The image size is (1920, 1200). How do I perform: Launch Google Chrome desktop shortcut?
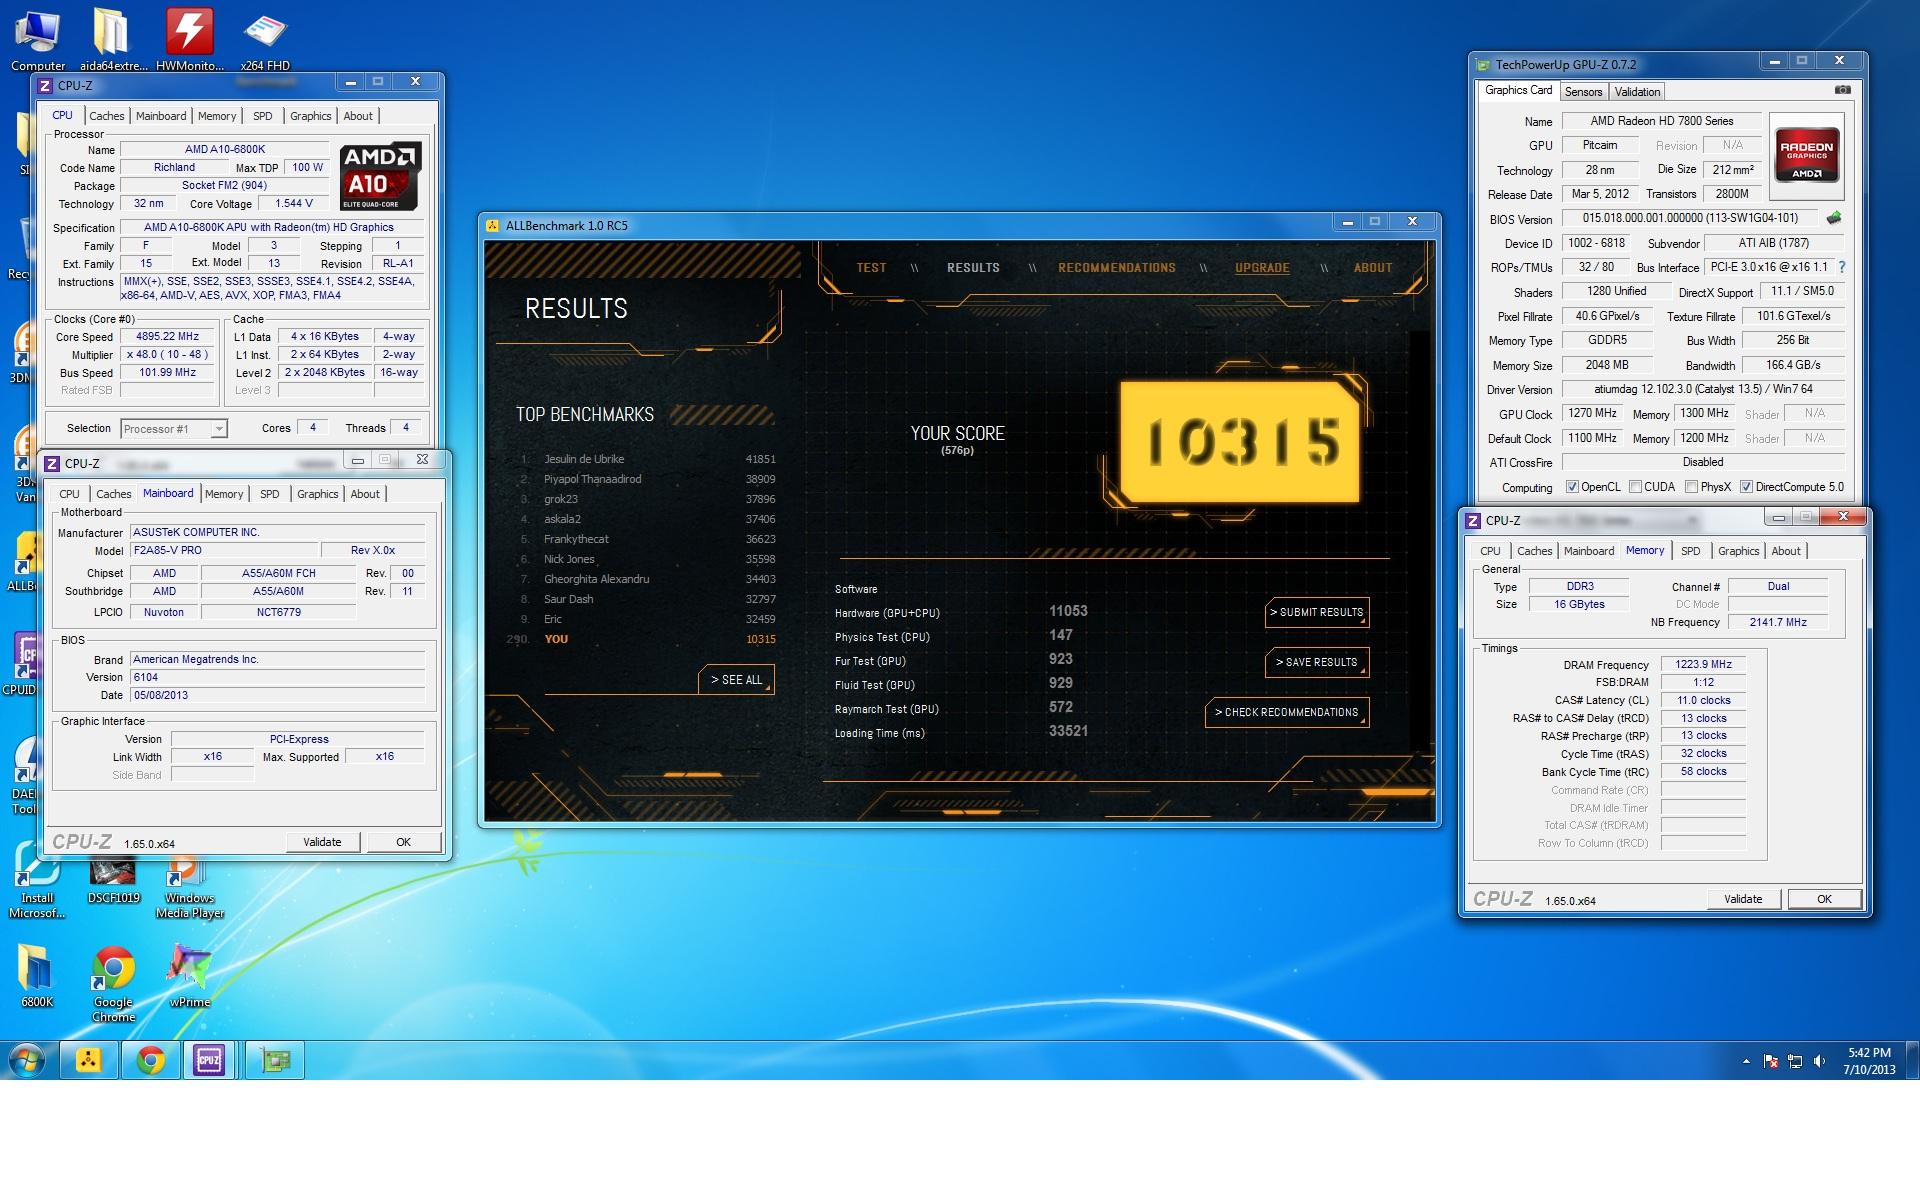point(113,983)
